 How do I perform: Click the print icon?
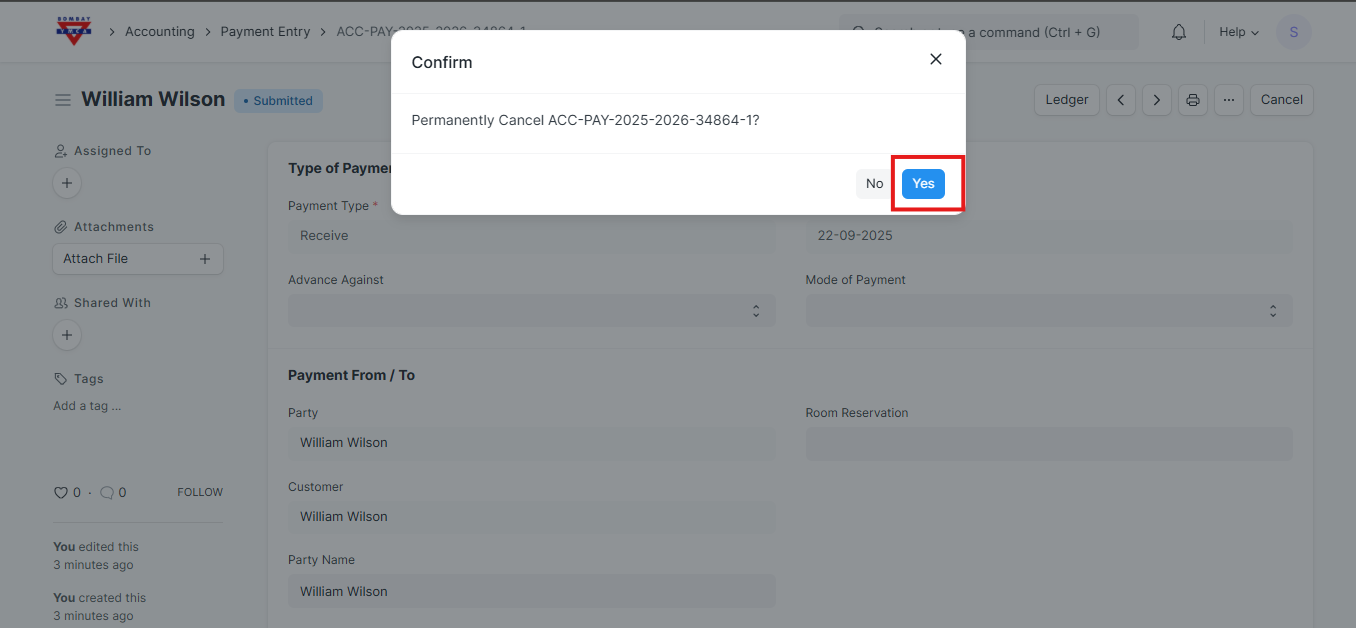pyautogui.click(x=1193, y=100)
